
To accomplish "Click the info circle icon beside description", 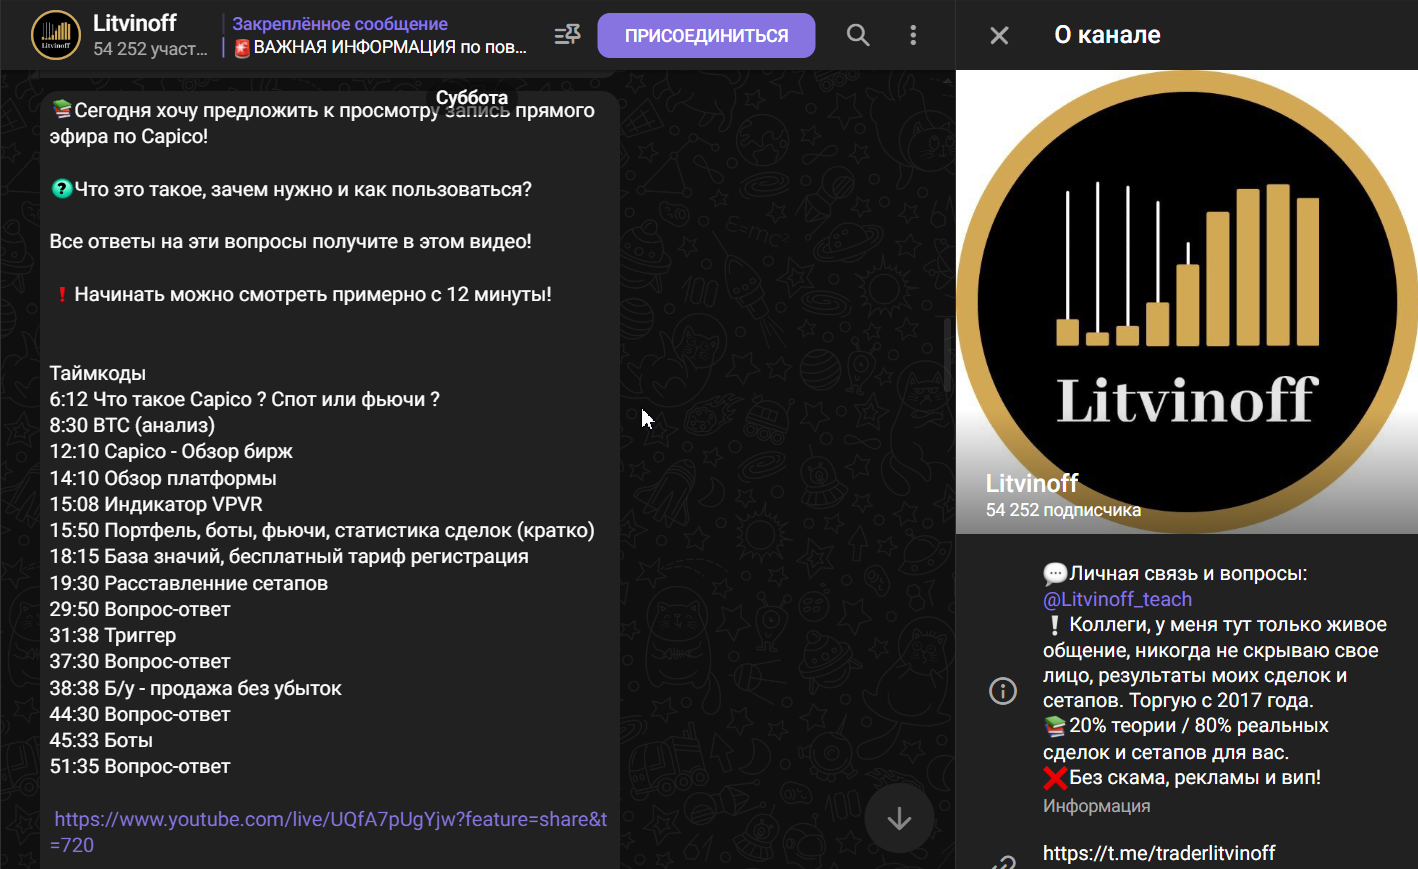I will click(x=1003, y=691).
